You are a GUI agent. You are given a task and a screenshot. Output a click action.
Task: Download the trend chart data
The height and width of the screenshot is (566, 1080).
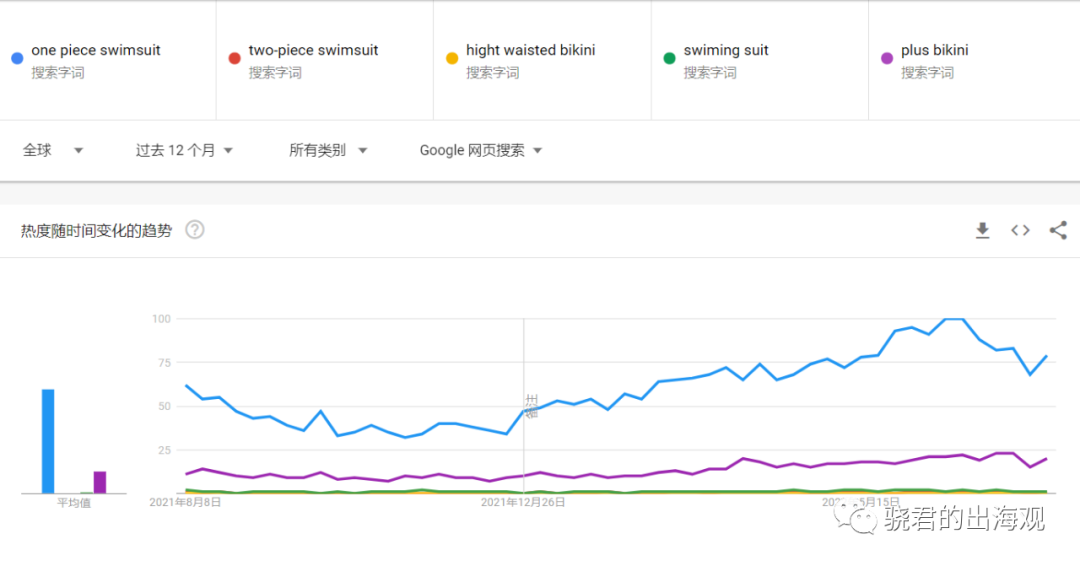tap(982, 231)
